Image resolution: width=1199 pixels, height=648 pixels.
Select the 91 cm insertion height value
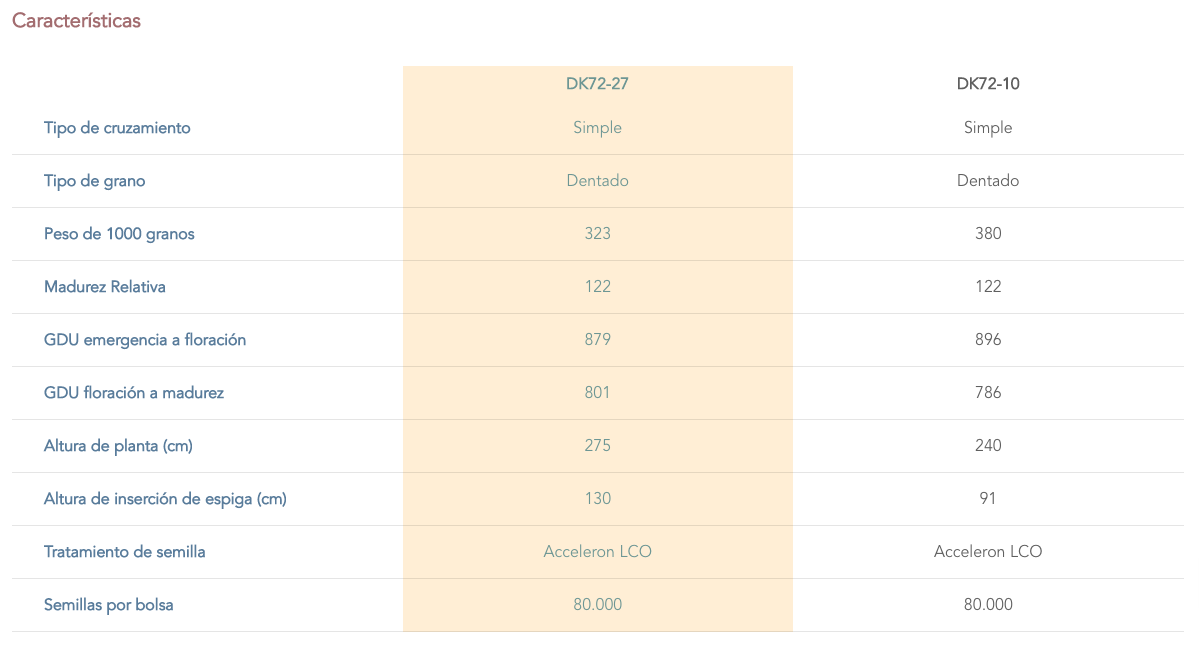(x=988, y=499)
